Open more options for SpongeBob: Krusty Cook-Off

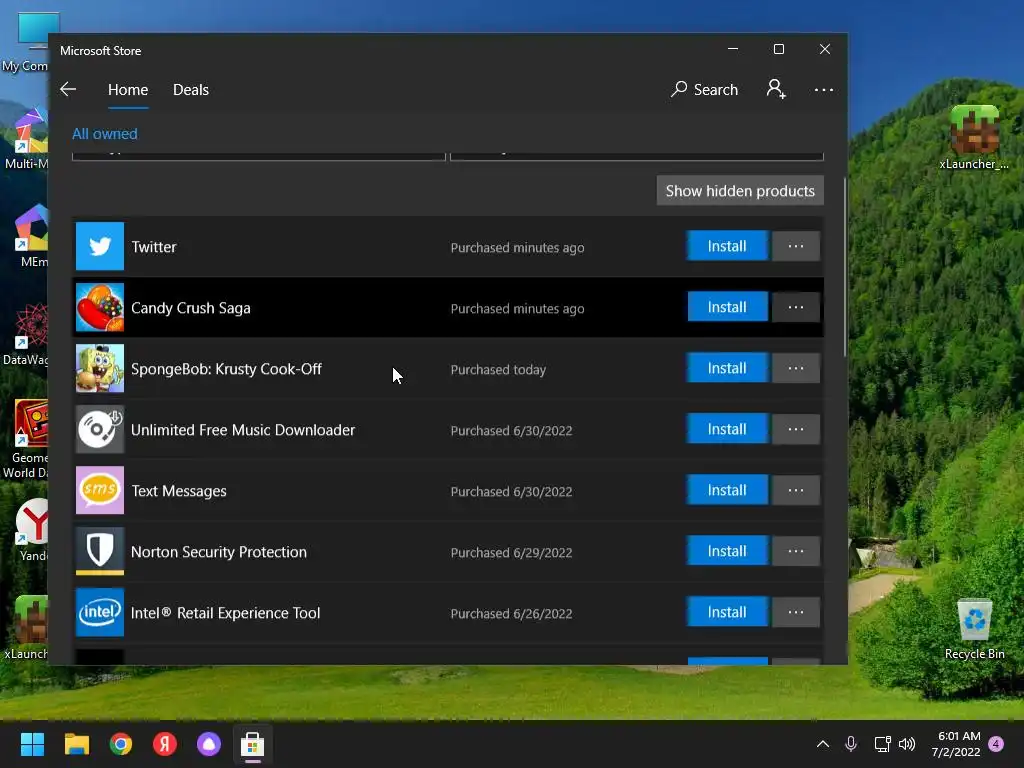(x=795, y=368)
